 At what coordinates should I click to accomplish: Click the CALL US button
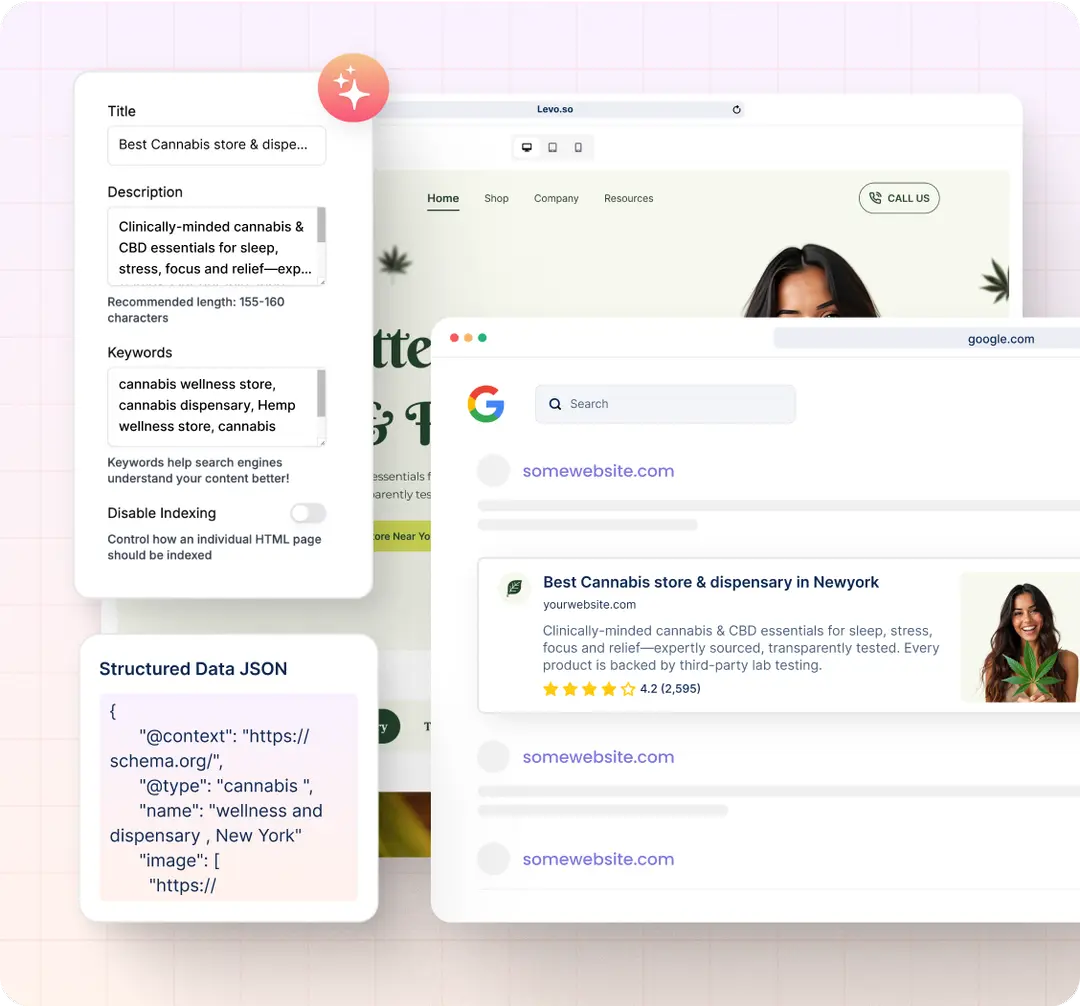point(899,198)
